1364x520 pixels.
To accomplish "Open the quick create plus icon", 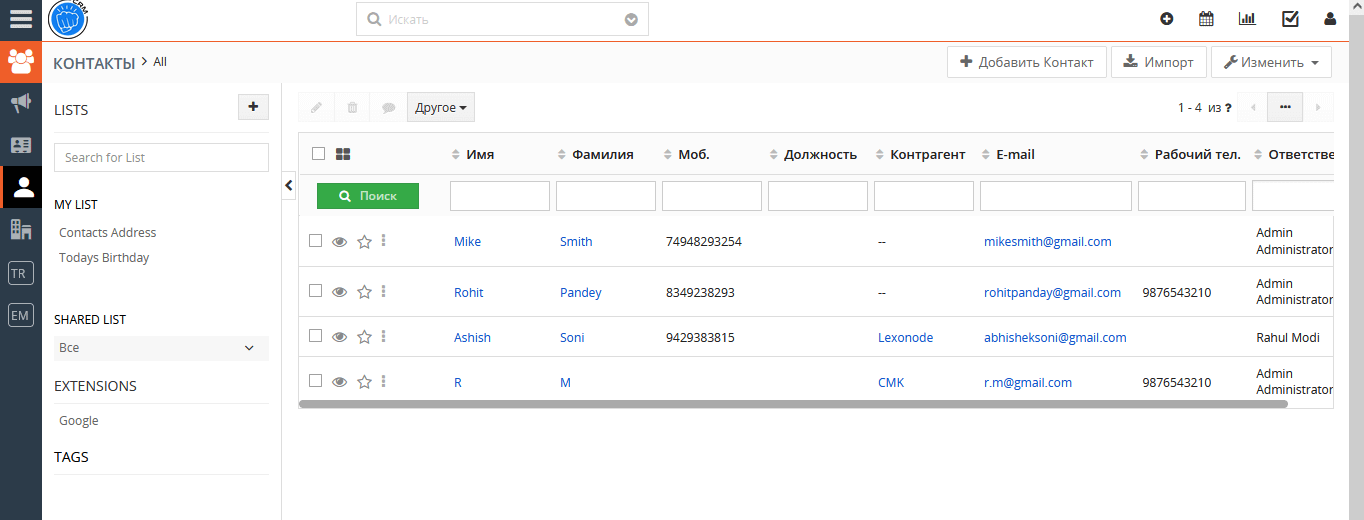I will click(1166, 18).
